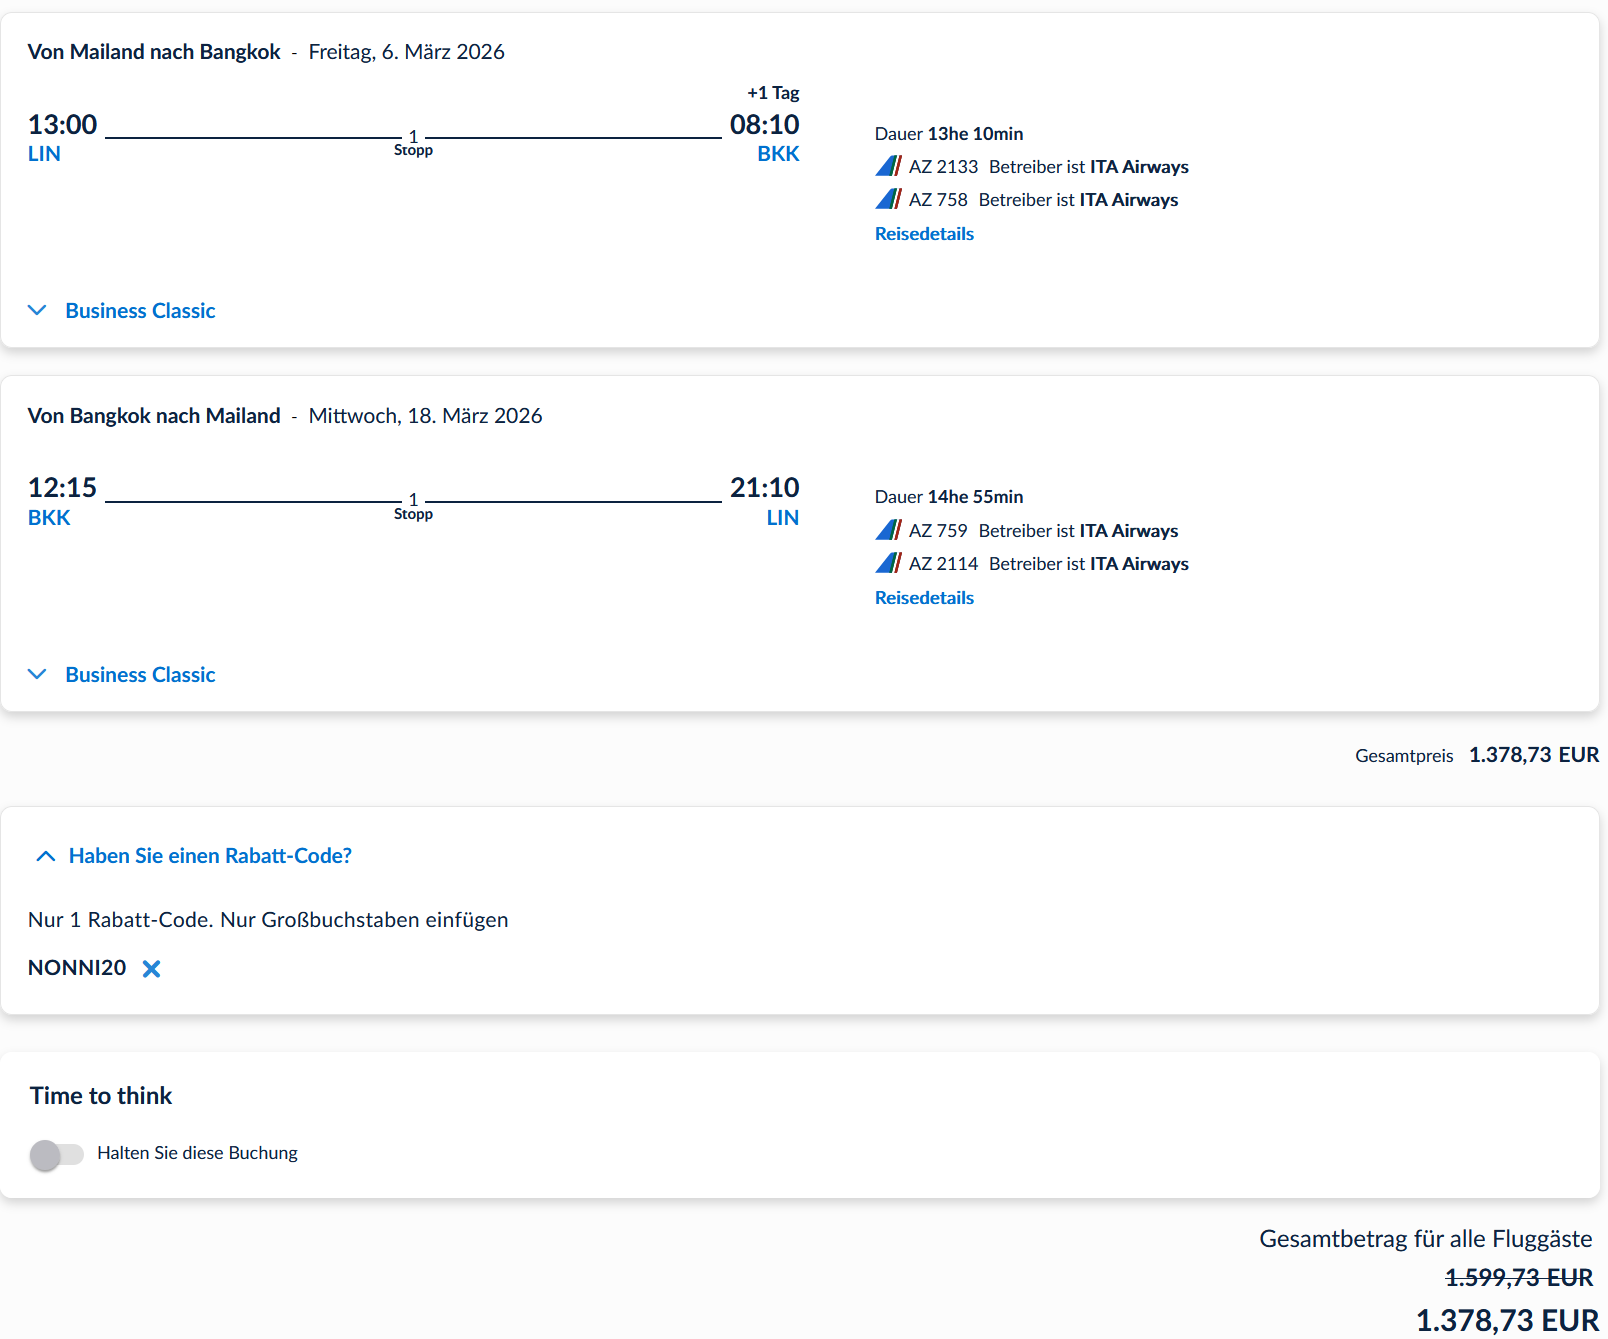Image resolution: width=1608 pixels, height=1339 pixels.
Task: Click the Haben Sie einen Rabatt-Code heading
Action: (x=210, y=856)
